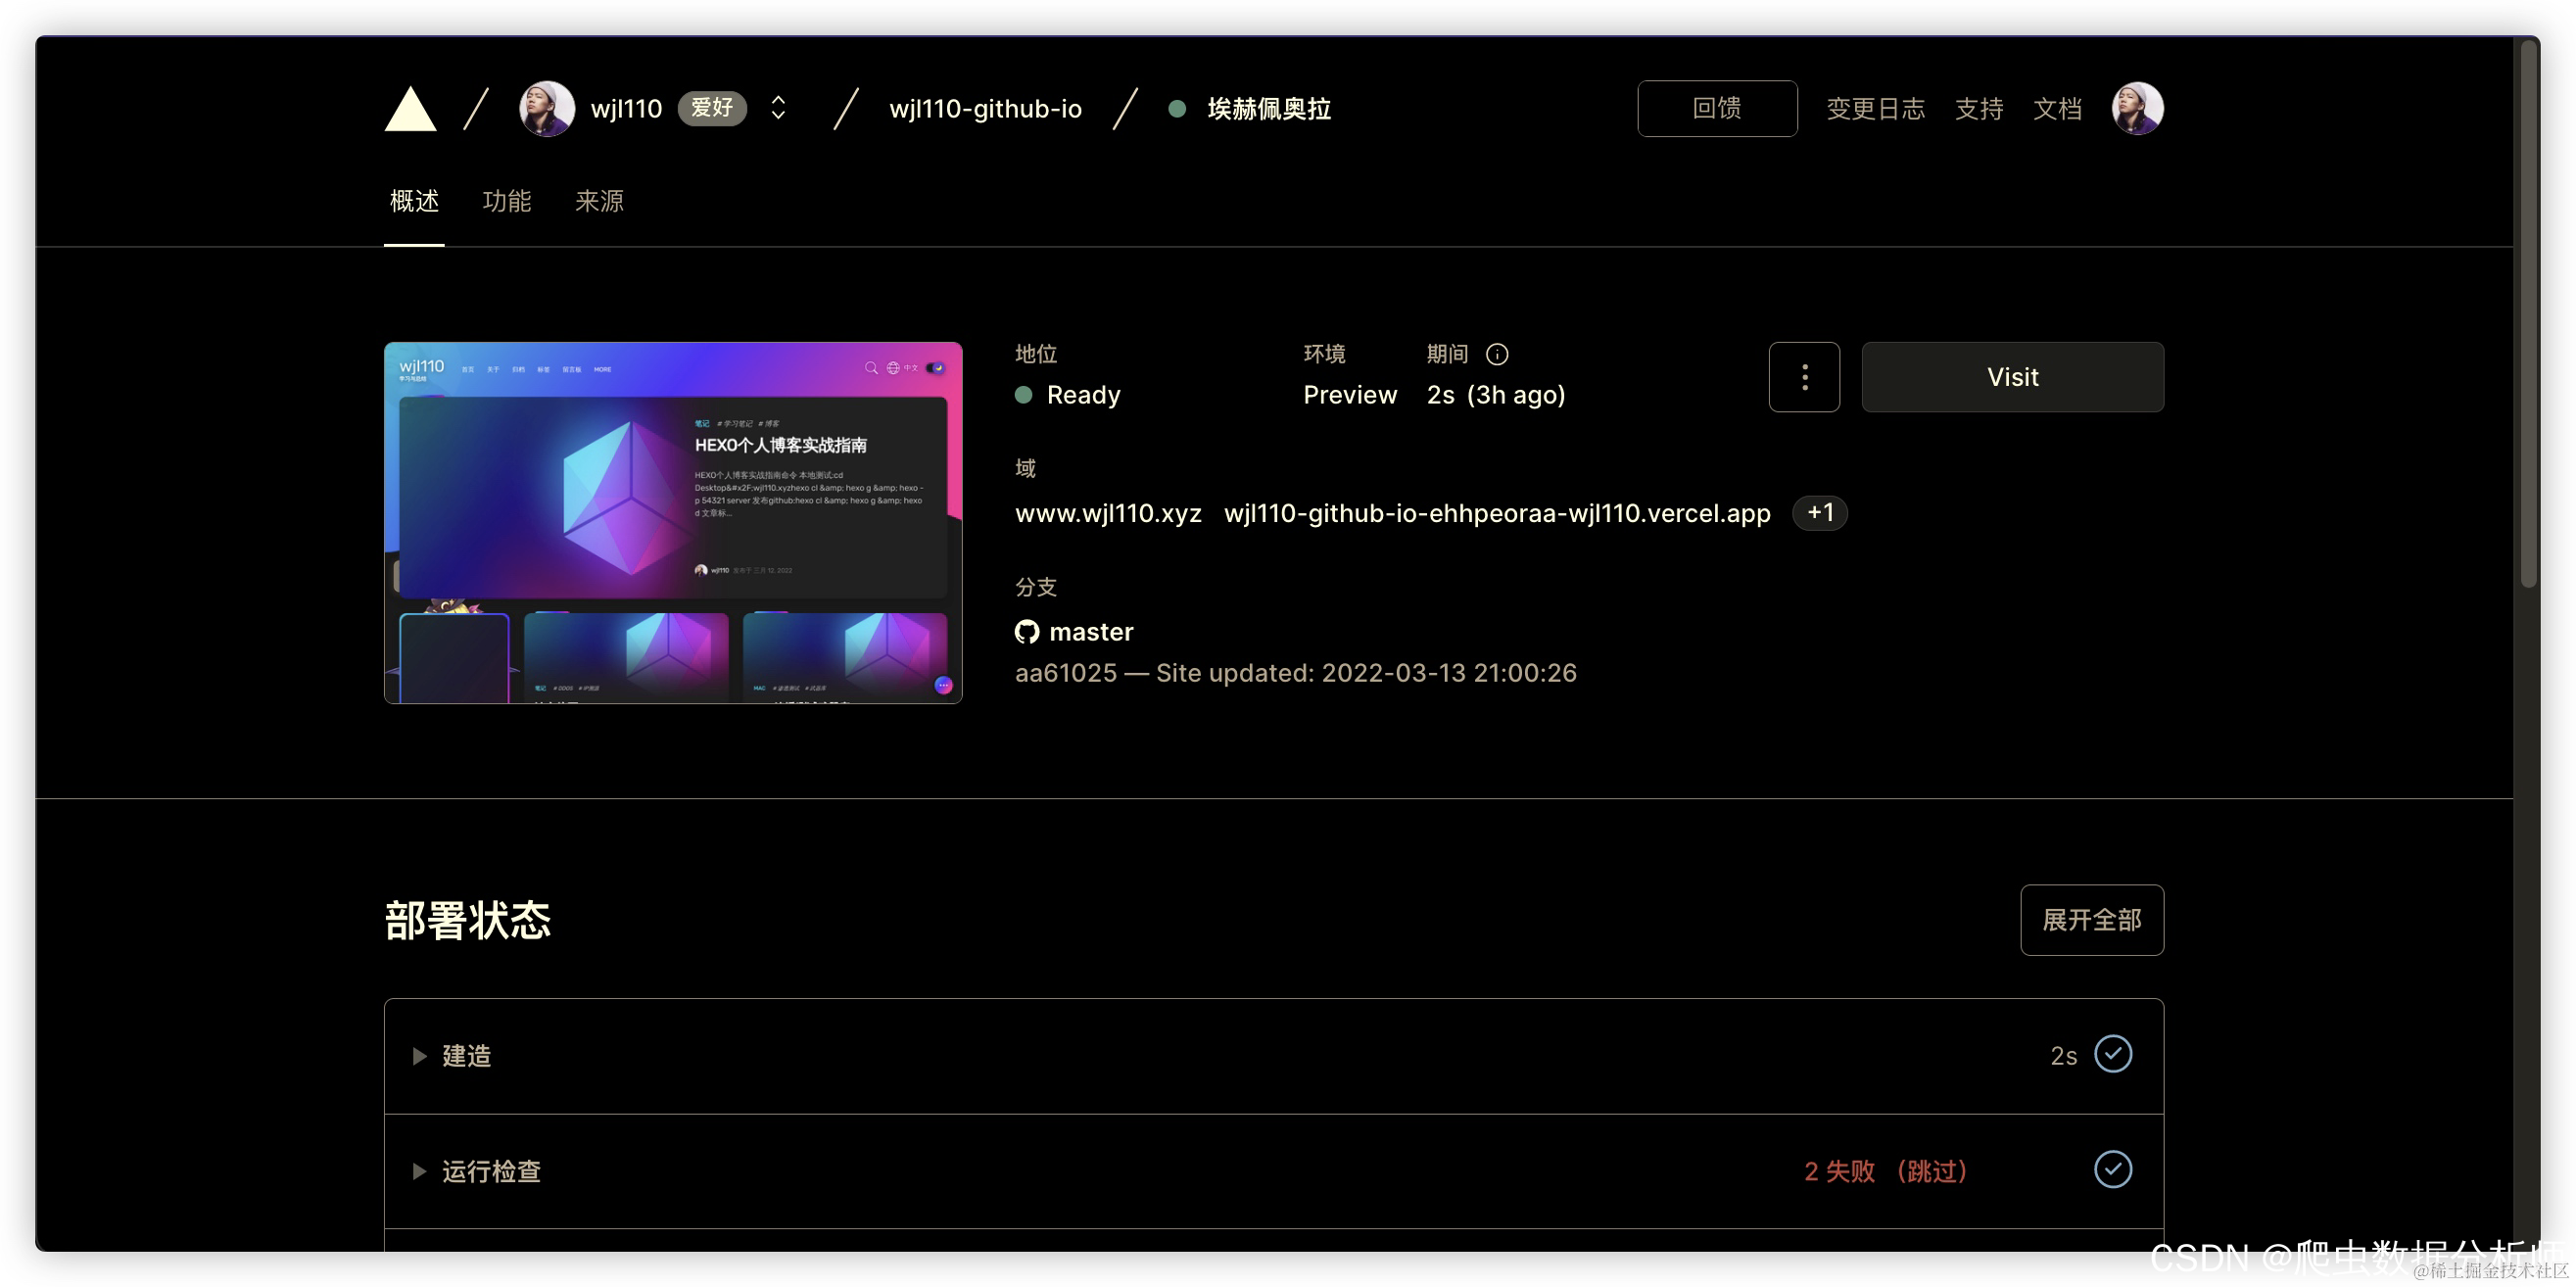
Task: Click the deployment preview thumbnail
Action: click(673, 522)
